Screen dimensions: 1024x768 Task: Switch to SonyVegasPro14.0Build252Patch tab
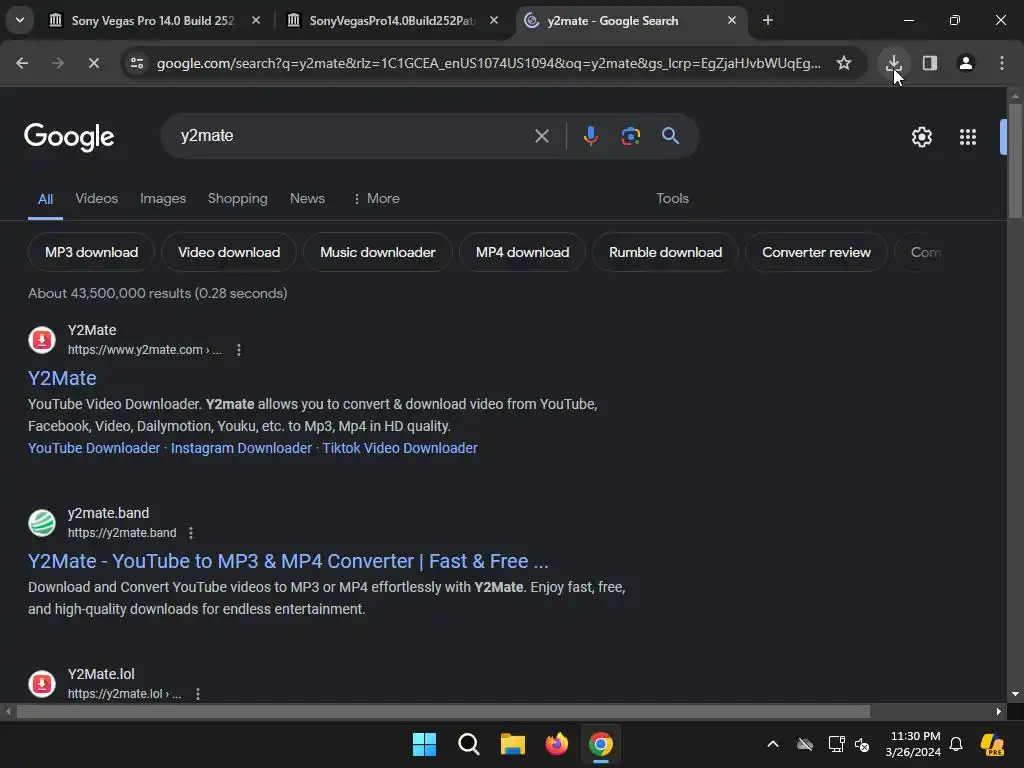point(391,20)
